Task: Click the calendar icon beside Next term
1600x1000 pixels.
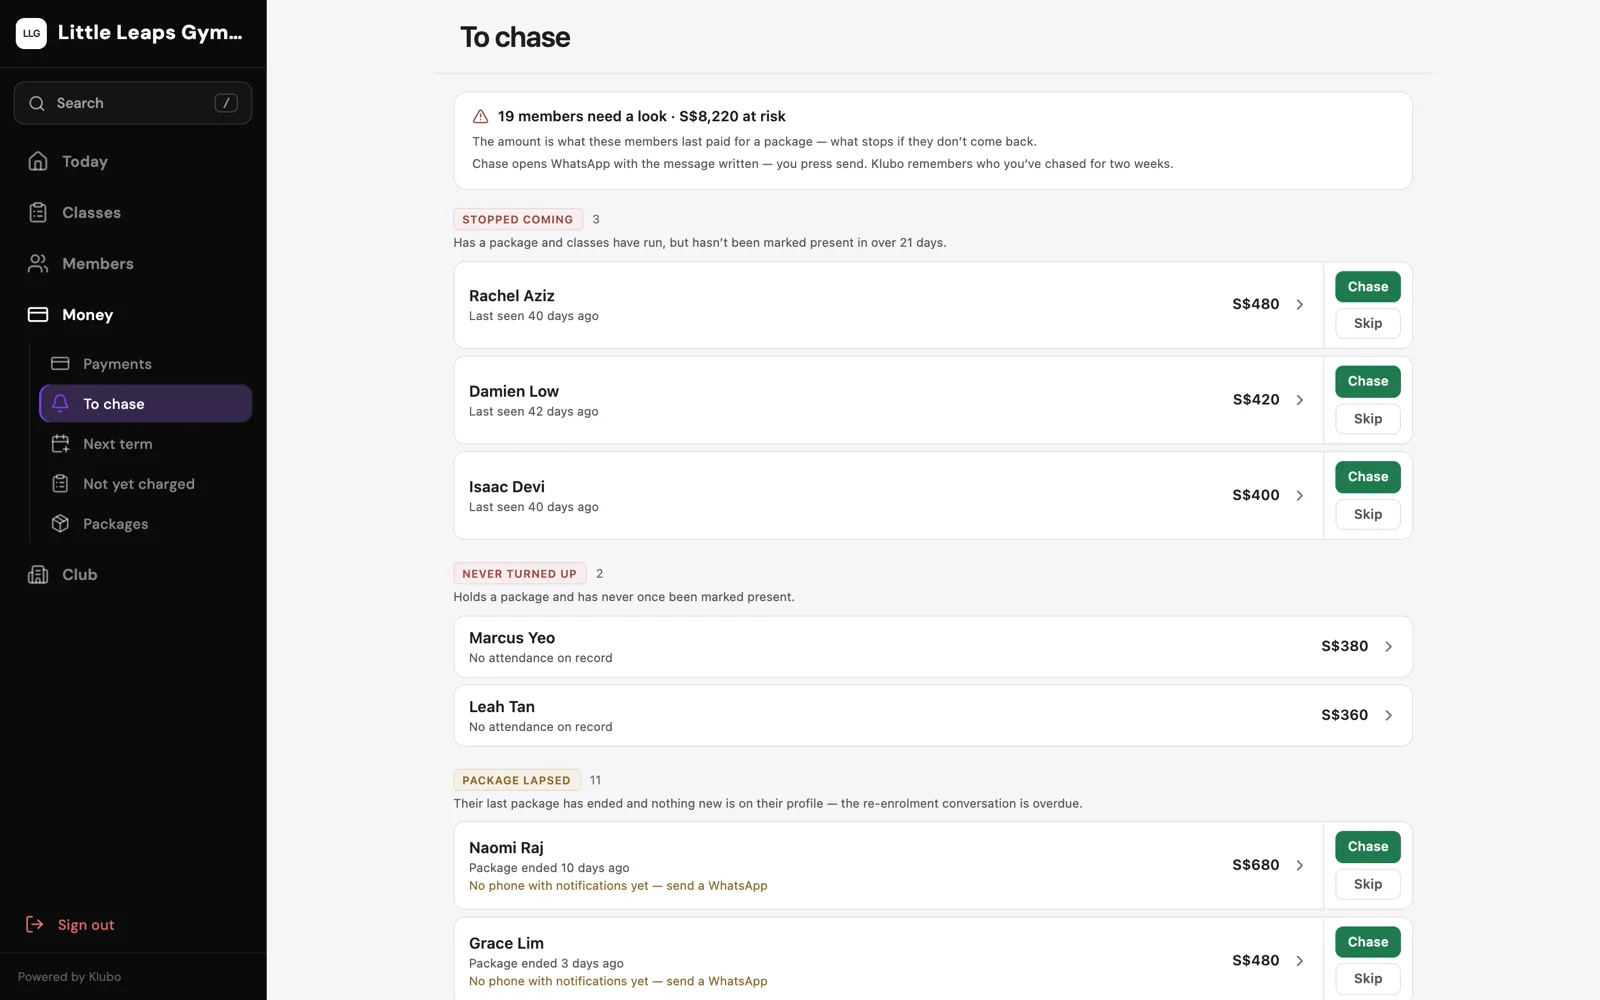Action: [60, 443]
